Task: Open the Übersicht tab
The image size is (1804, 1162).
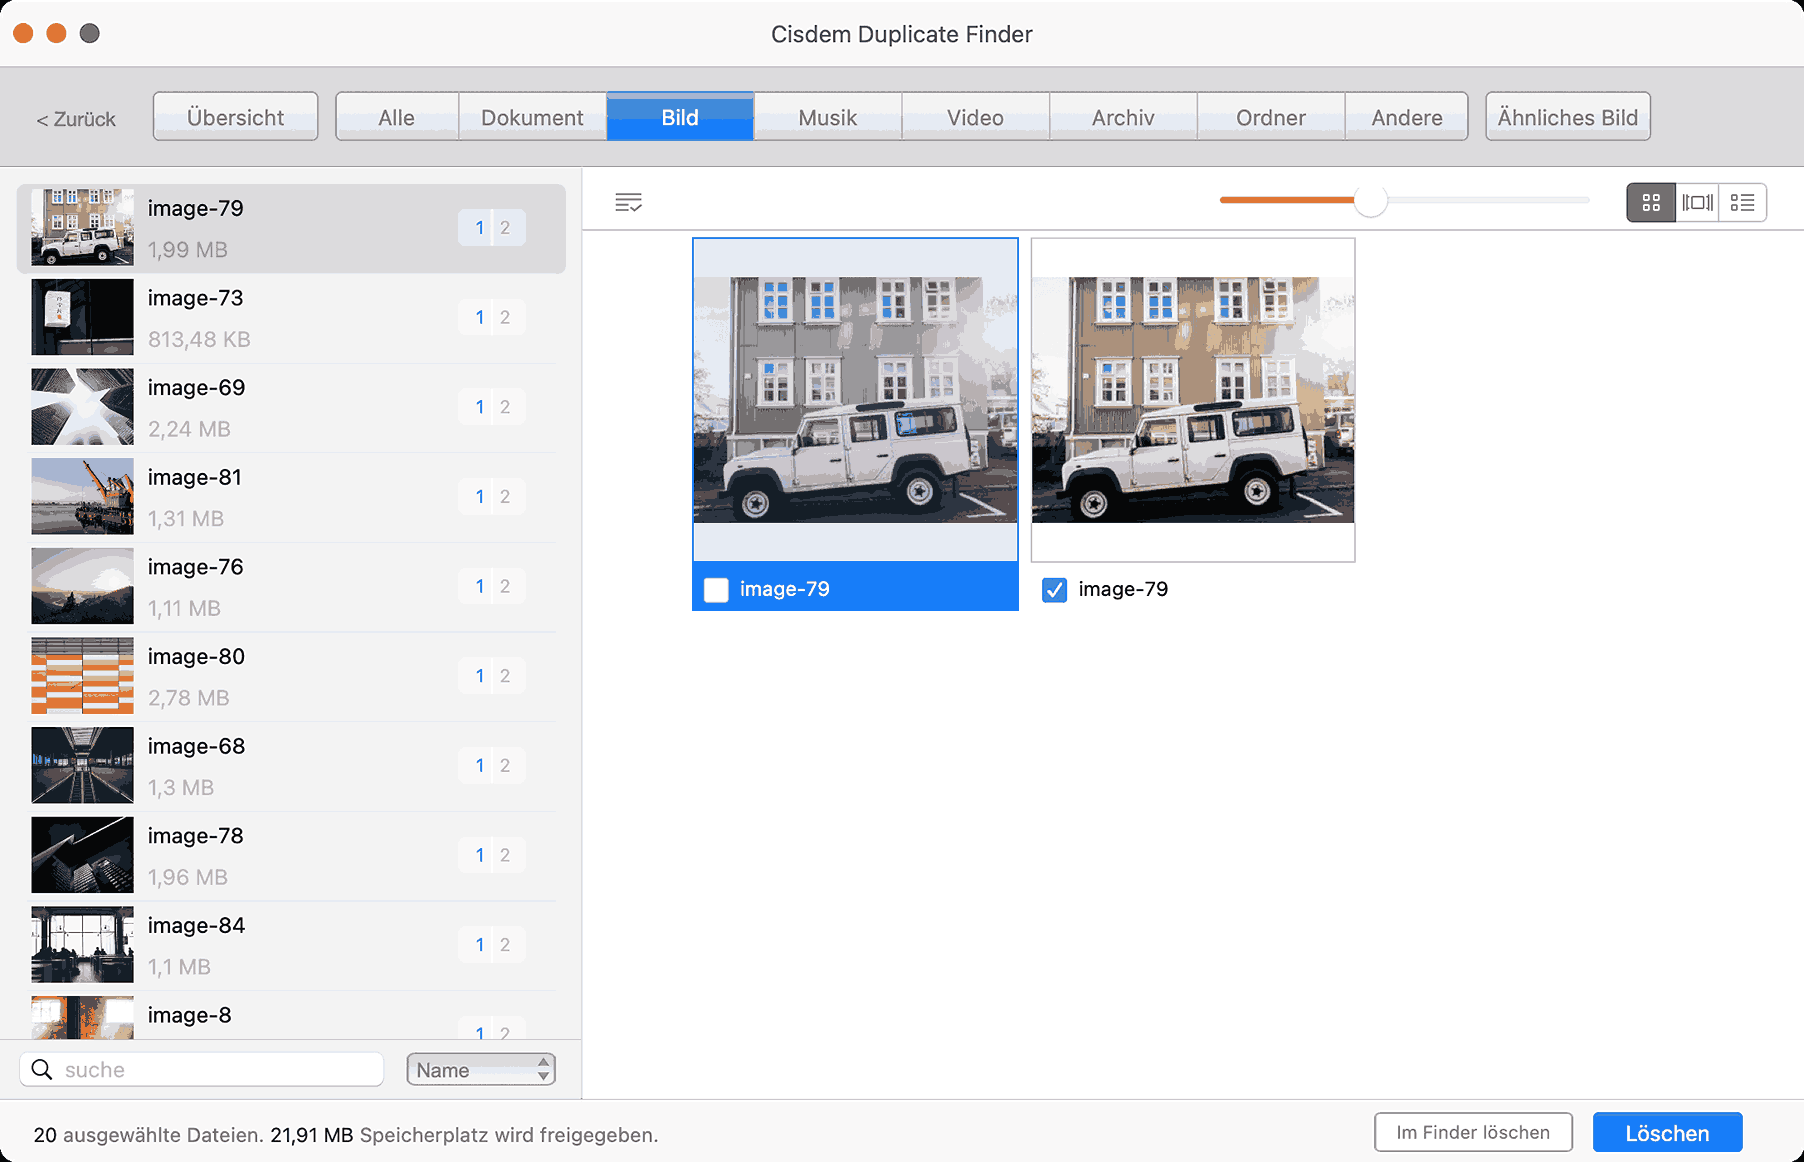Action: click(236, 117)
